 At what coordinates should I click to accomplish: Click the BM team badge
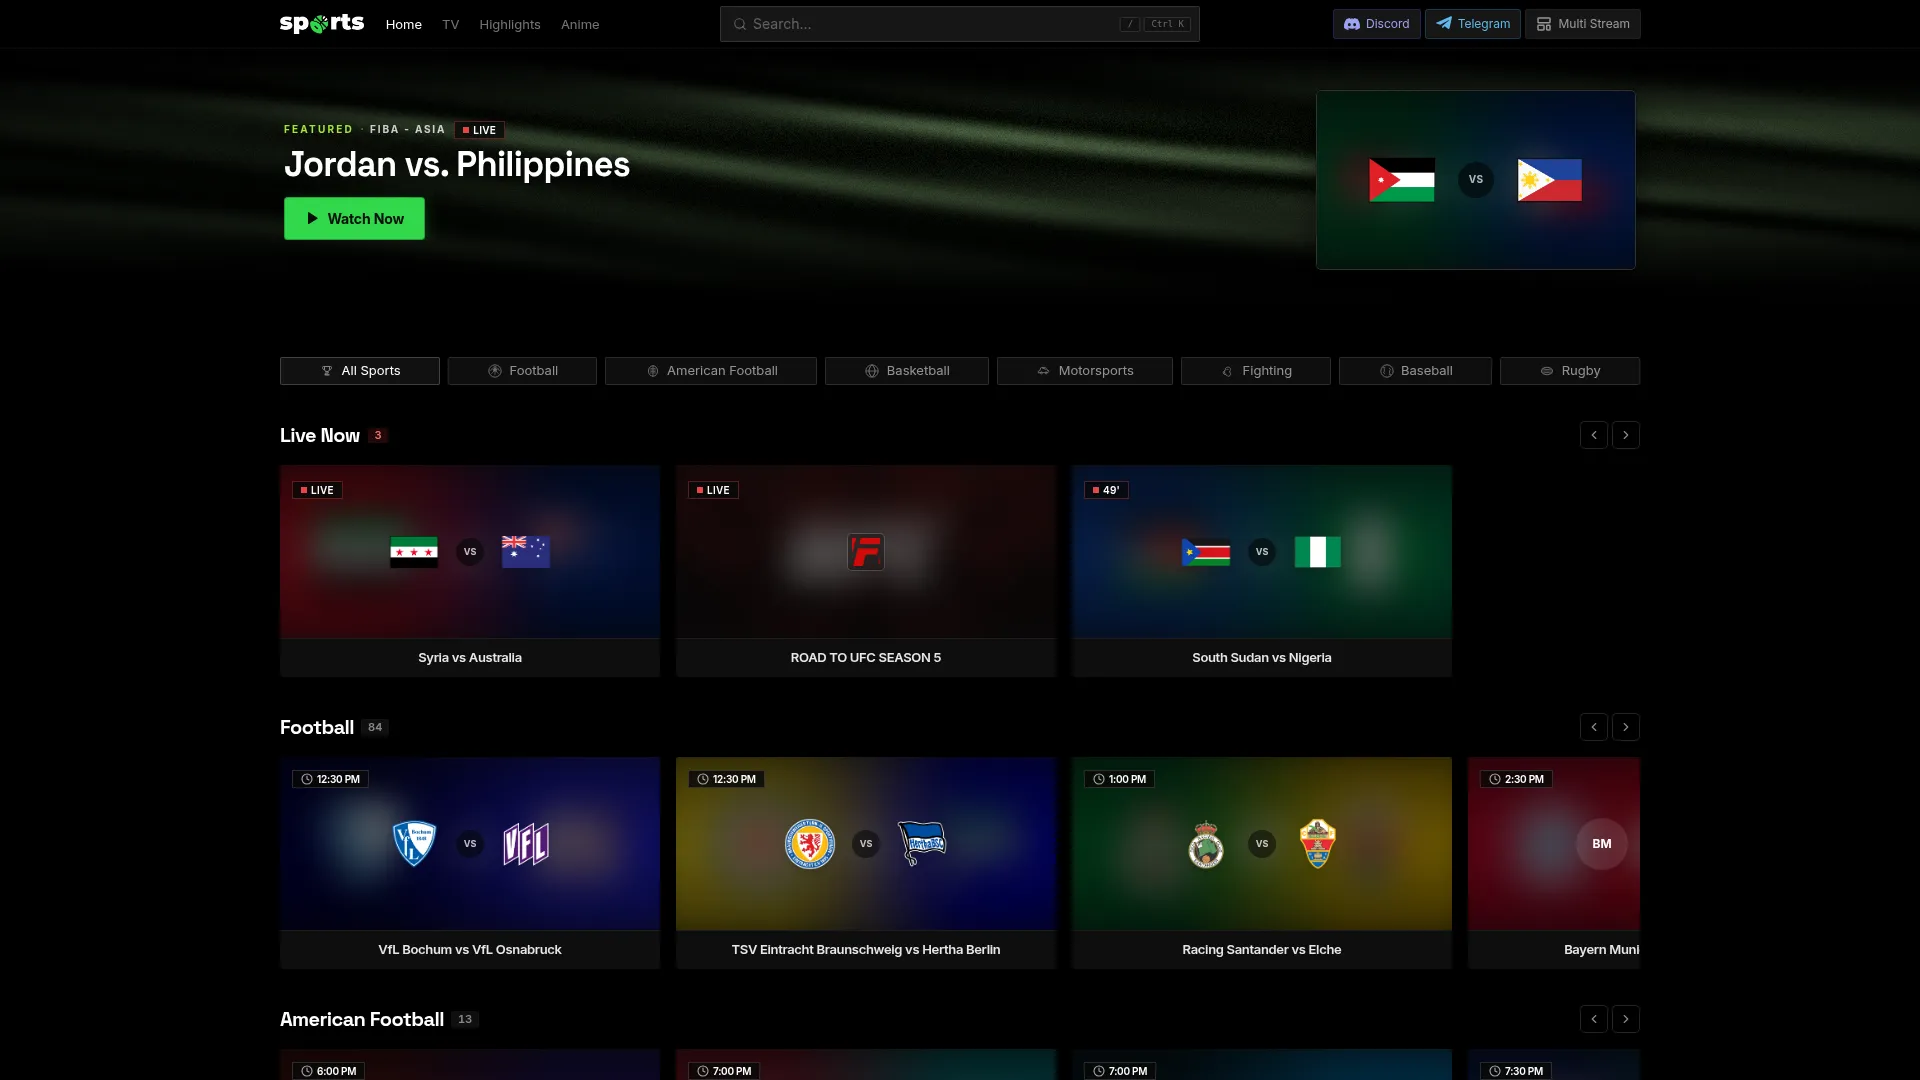click(1602, 843)
